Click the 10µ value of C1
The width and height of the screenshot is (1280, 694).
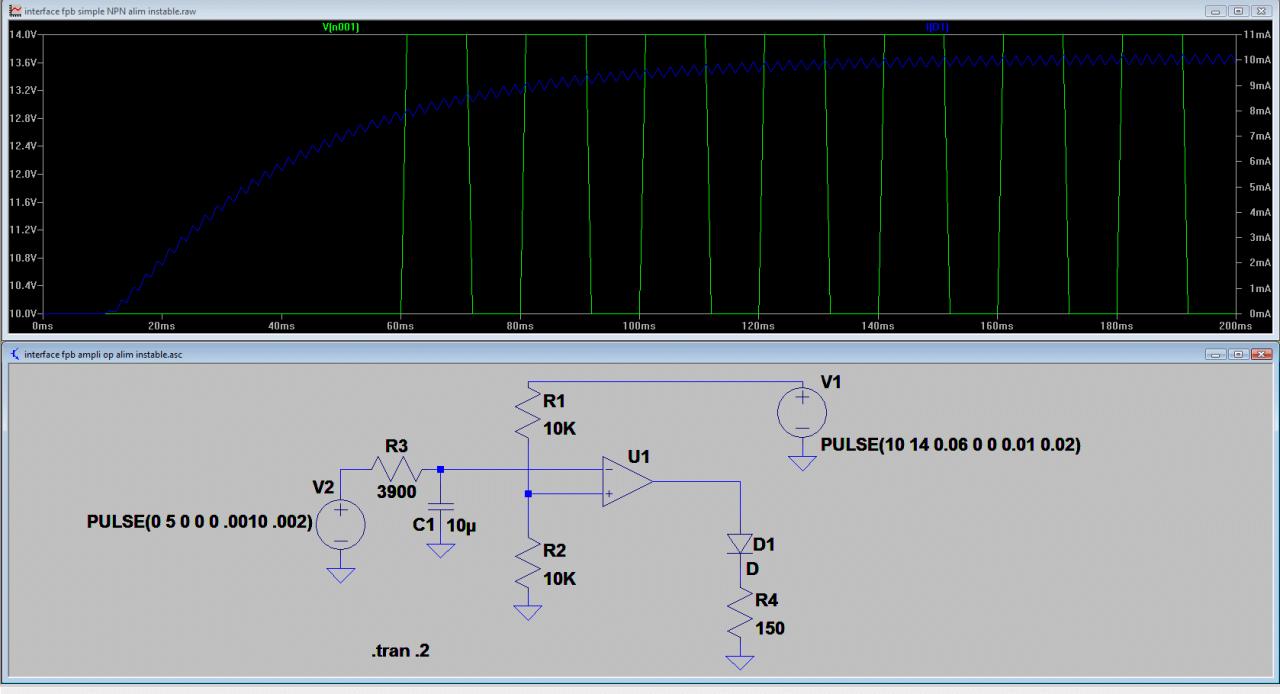coord(462,526)
